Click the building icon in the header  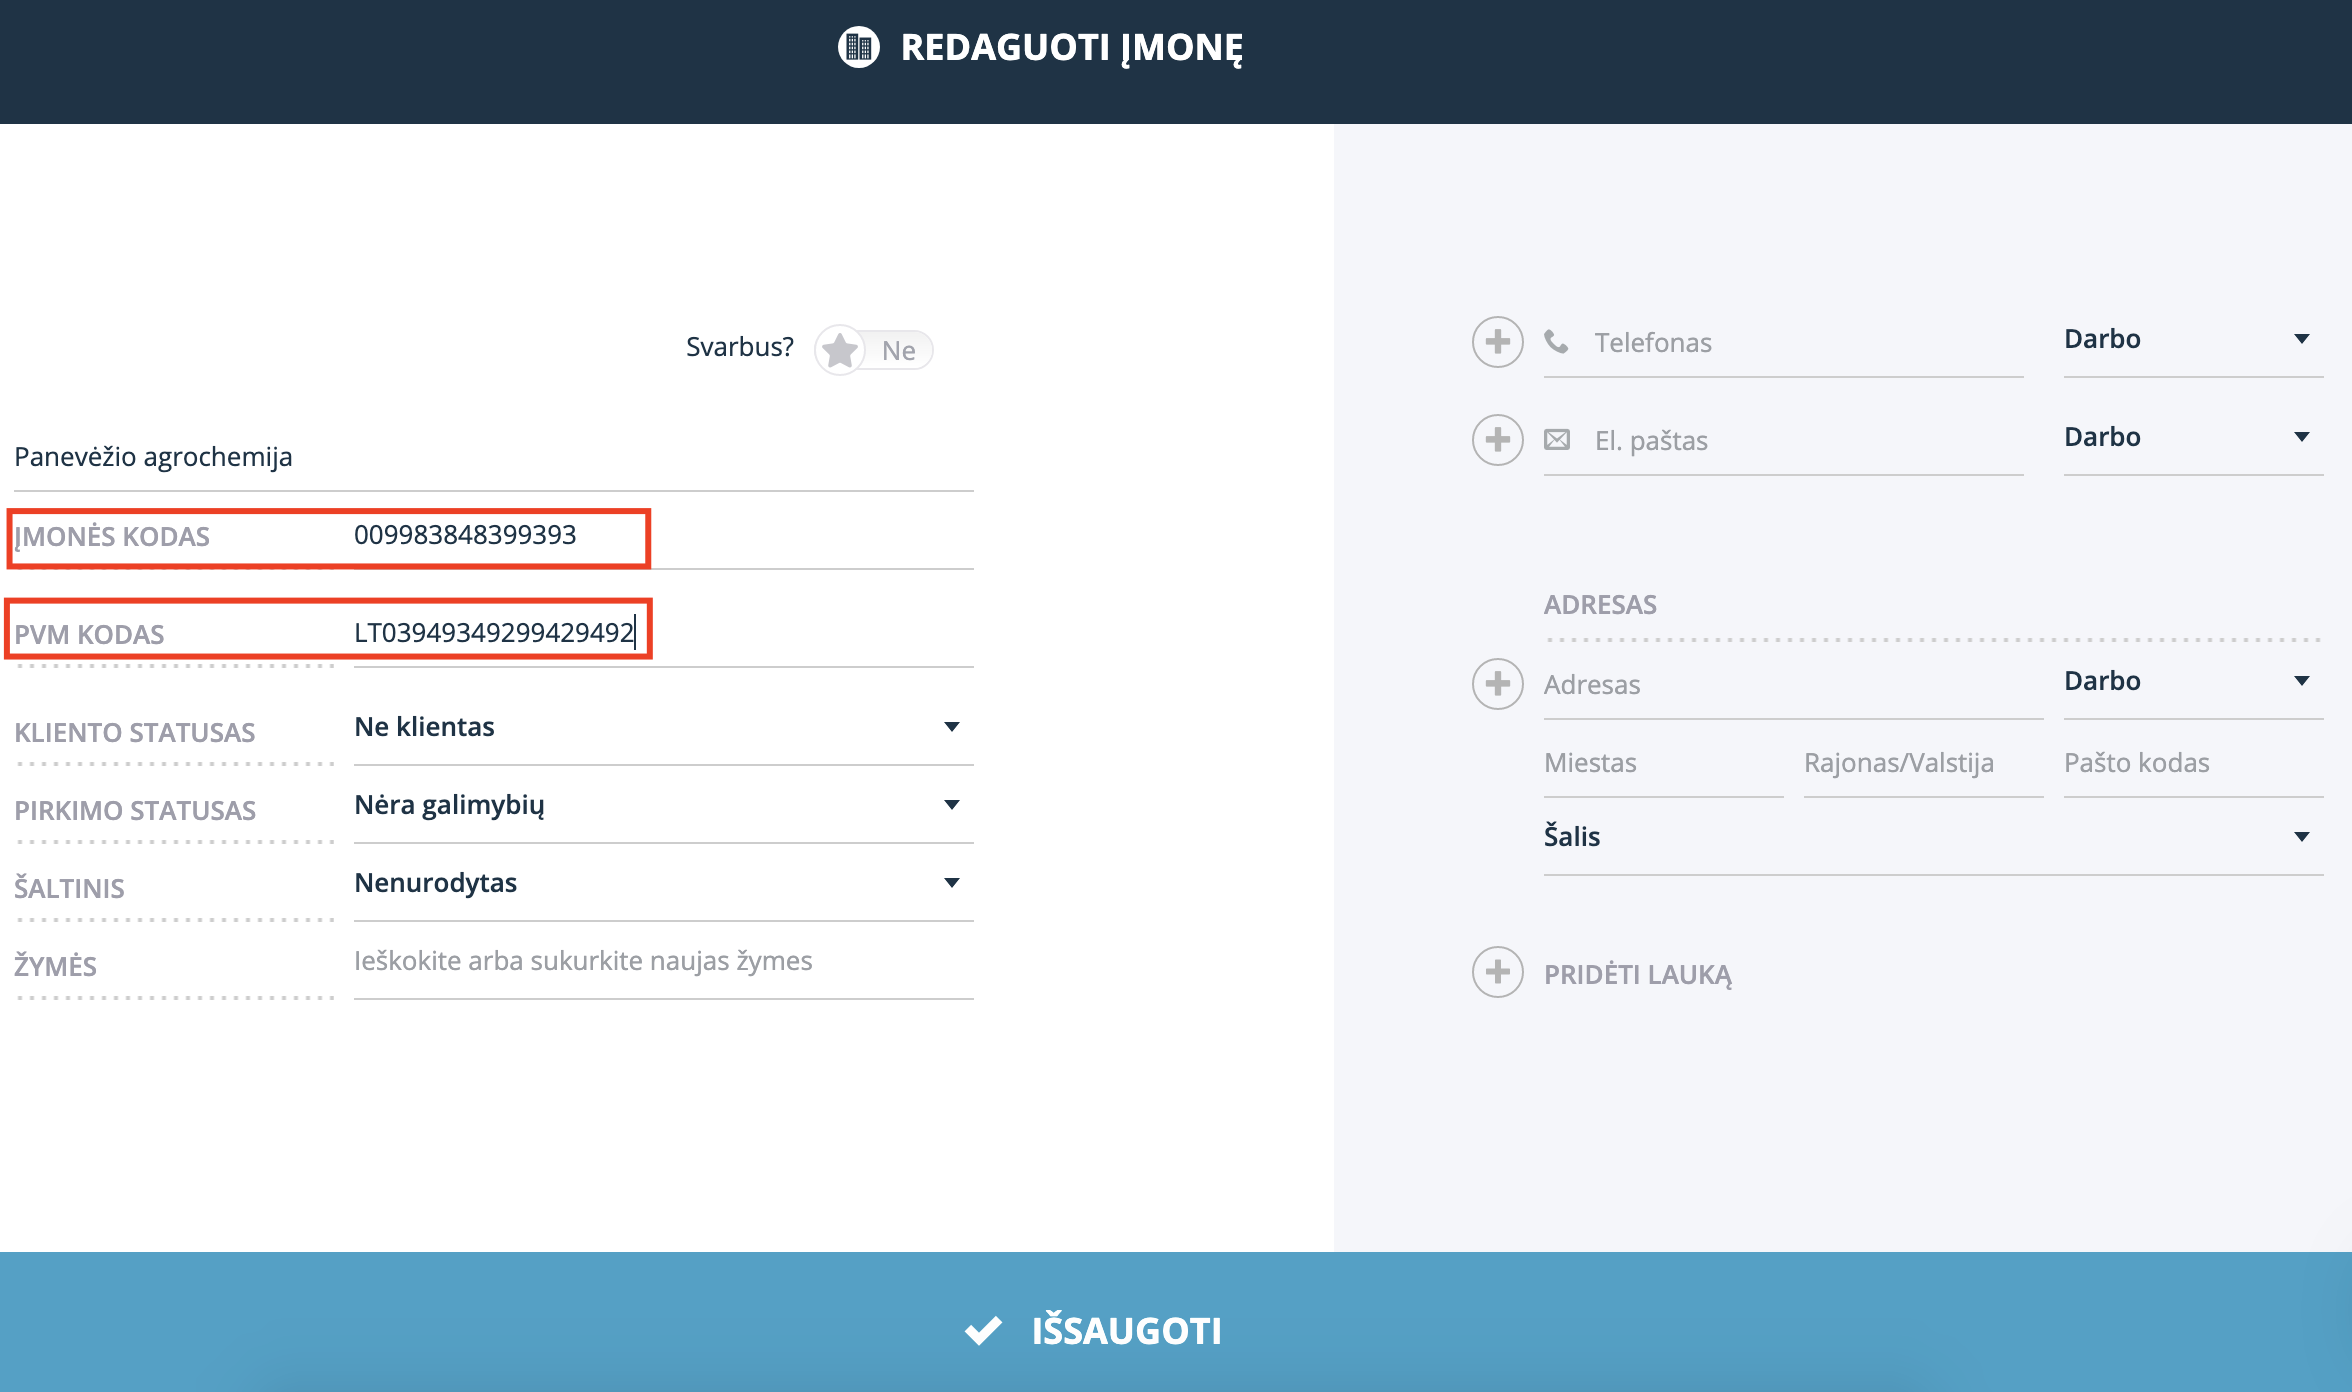coord(858,47)
